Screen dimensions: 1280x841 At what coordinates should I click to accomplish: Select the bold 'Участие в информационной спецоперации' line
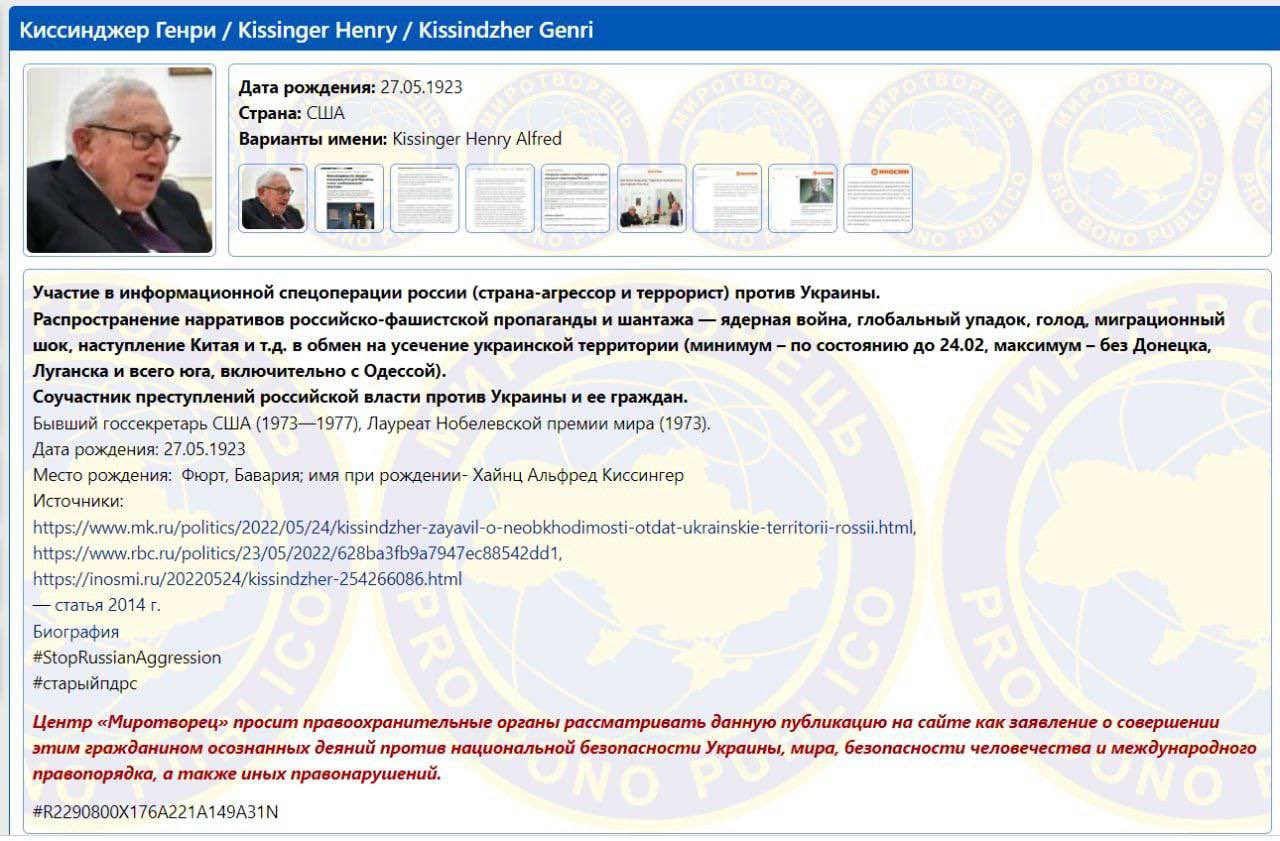pyautogui.click(x=456, y=293)
